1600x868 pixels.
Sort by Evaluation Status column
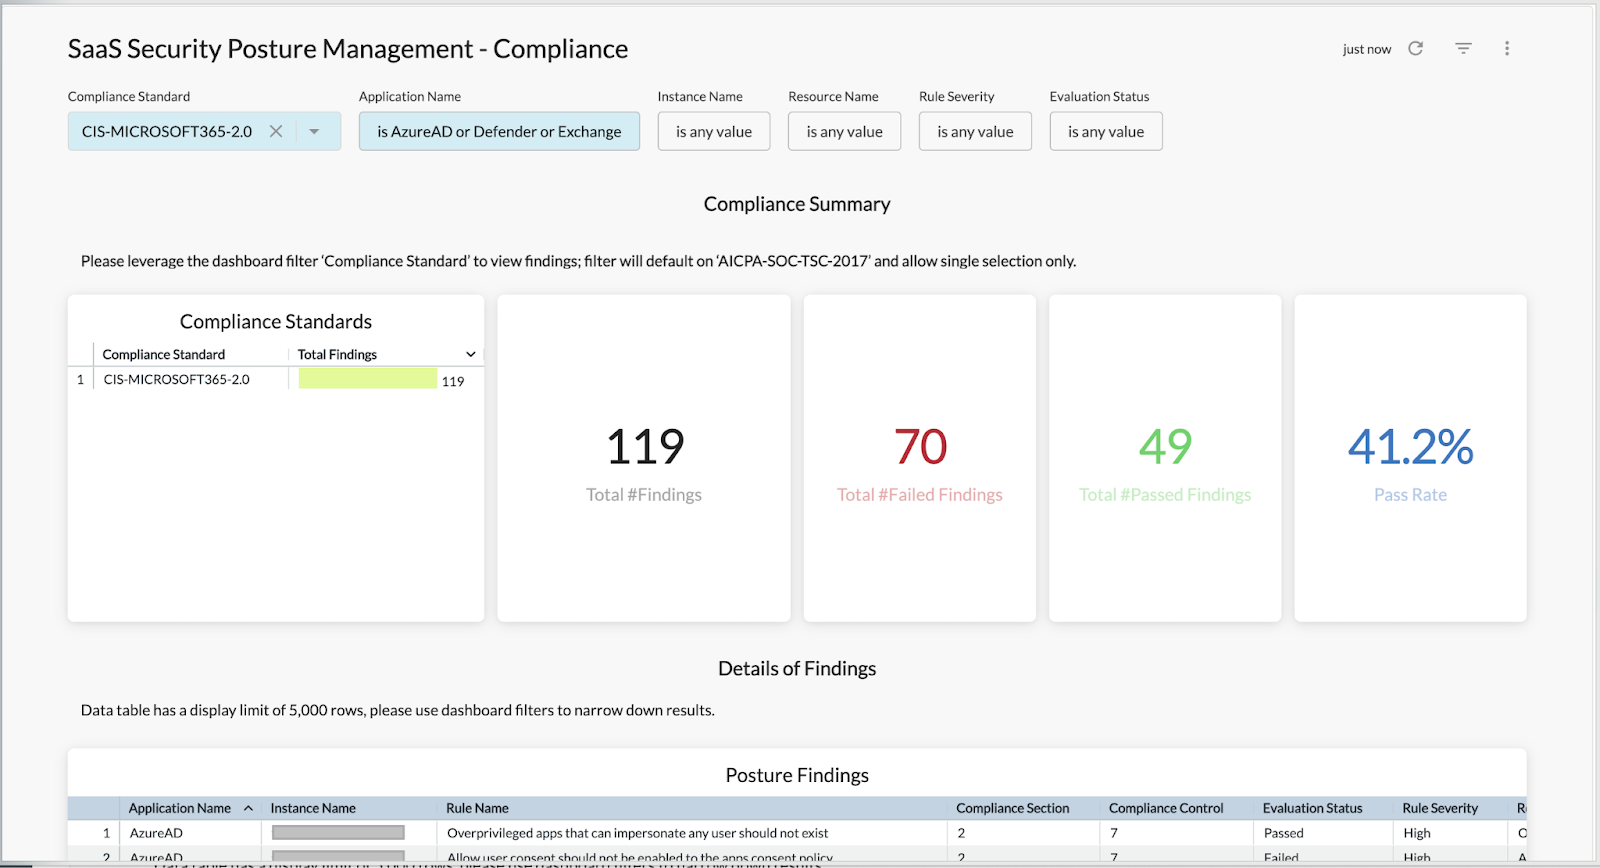(x=1312, y=808)
